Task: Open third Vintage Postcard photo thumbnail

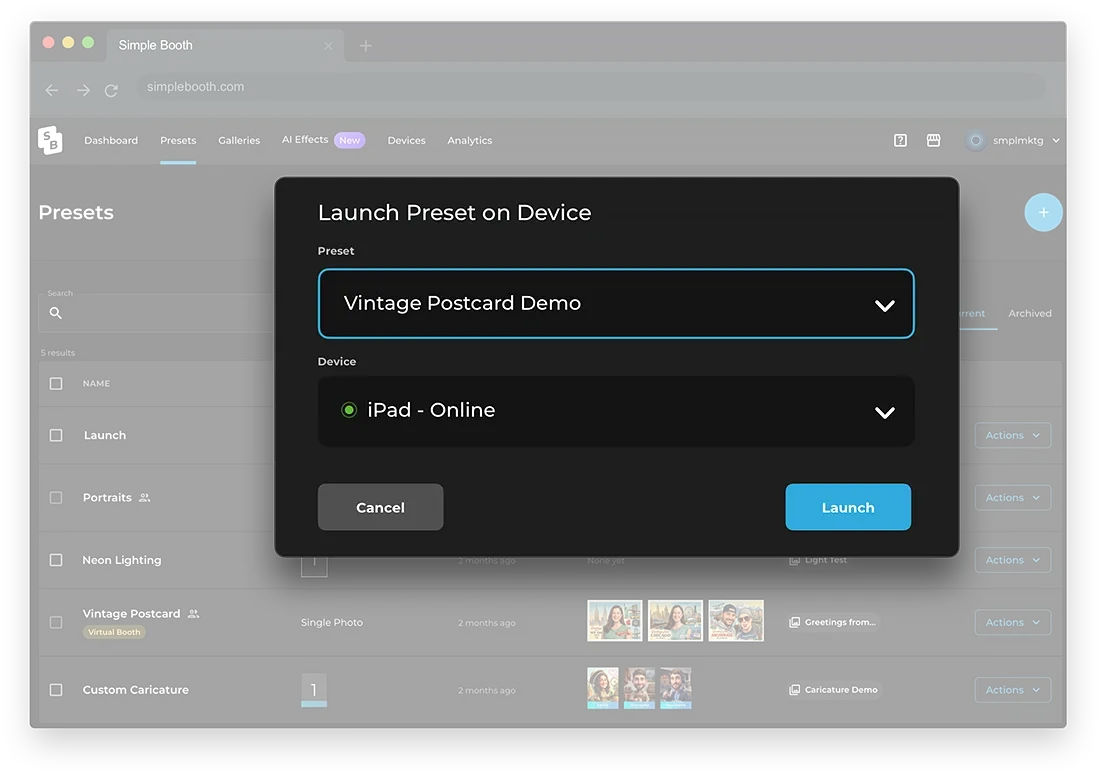Action: [x=736, y=620]
